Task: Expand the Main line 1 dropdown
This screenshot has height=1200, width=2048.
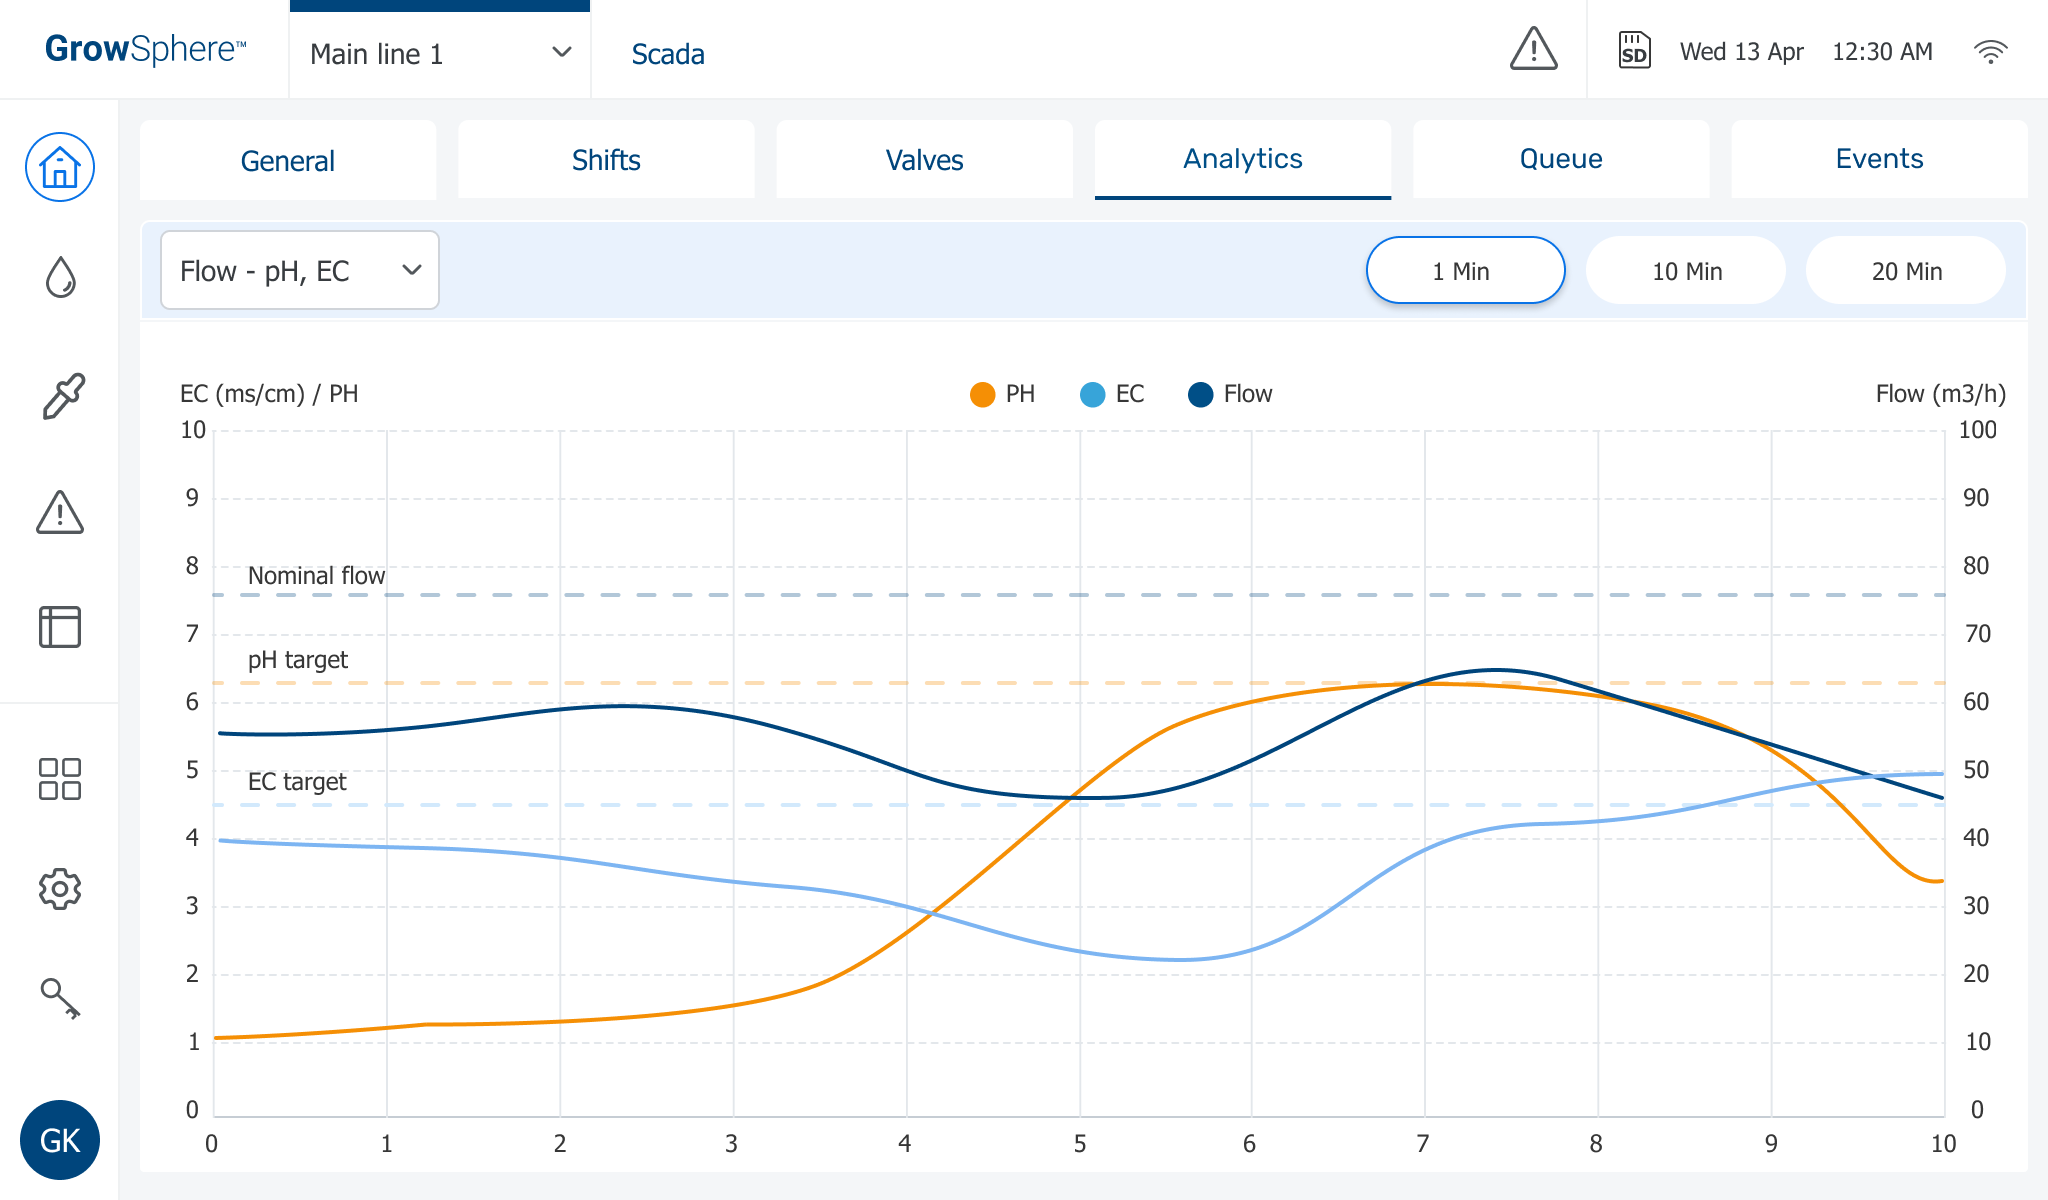Action: [440, 54]
